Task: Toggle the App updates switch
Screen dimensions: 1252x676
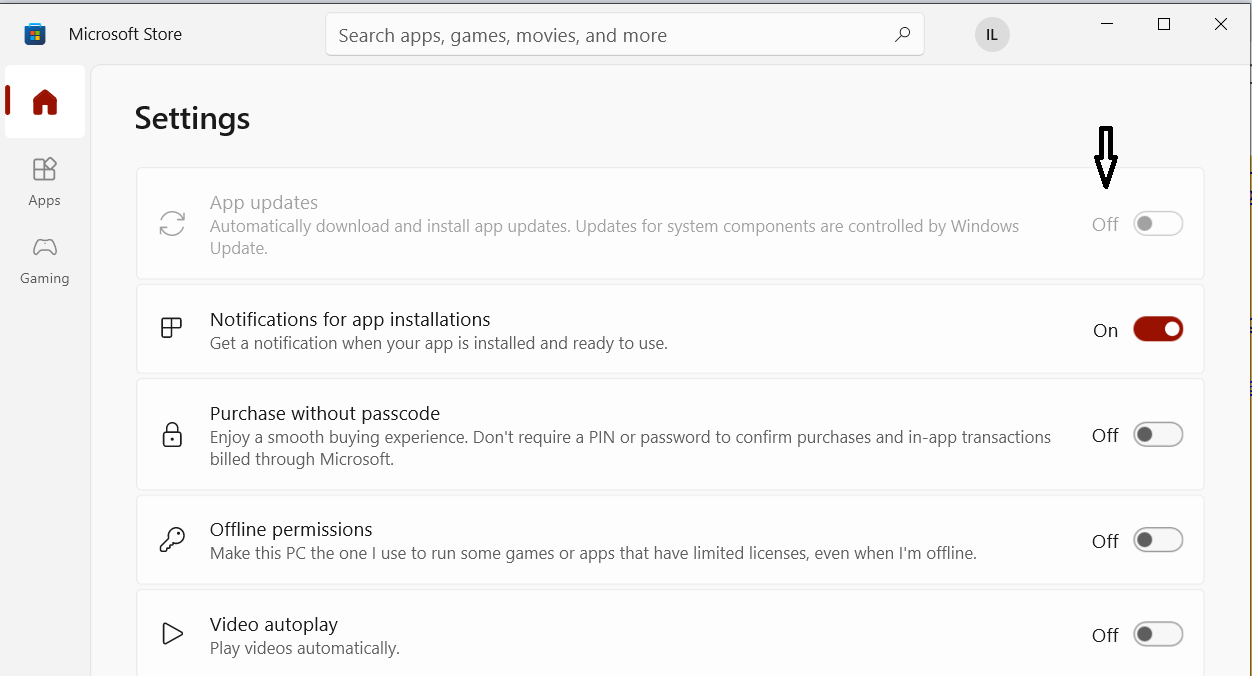Action: pos(1158,224)
